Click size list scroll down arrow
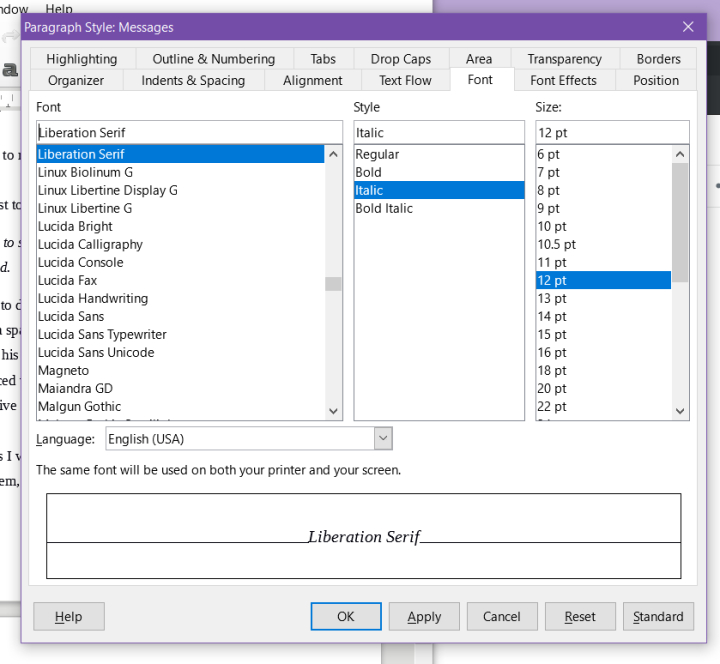The width and height of the screenshot is (720, 664). pyautogui.click(x=680, y=411)
